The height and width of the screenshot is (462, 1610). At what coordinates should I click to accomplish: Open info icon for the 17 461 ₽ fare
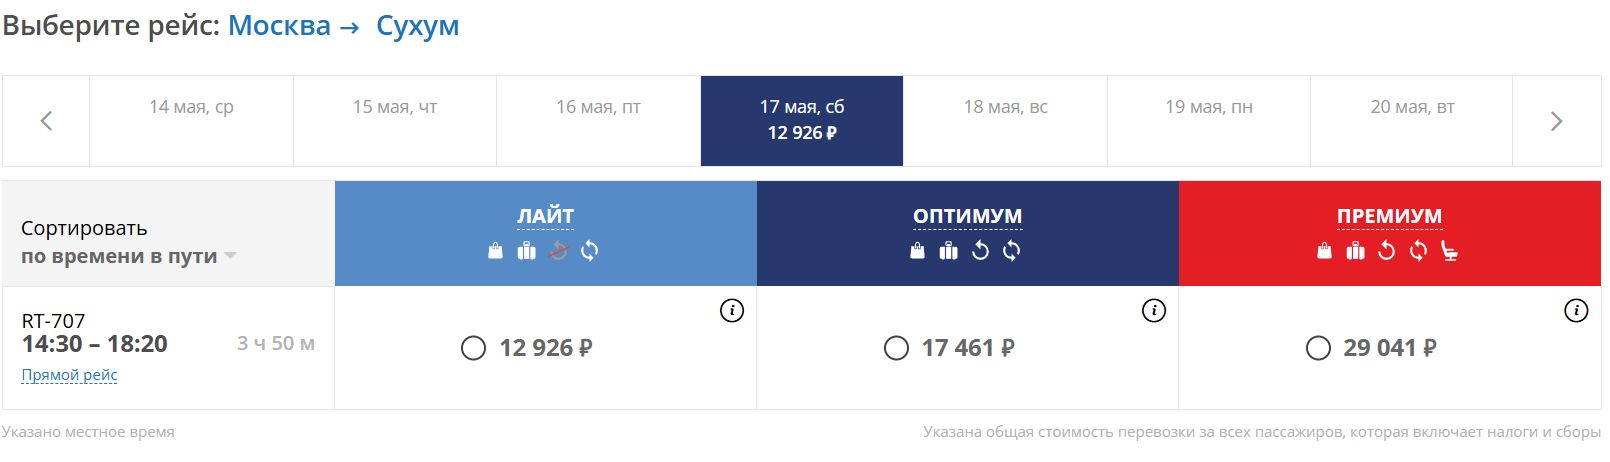[1154, 311]
